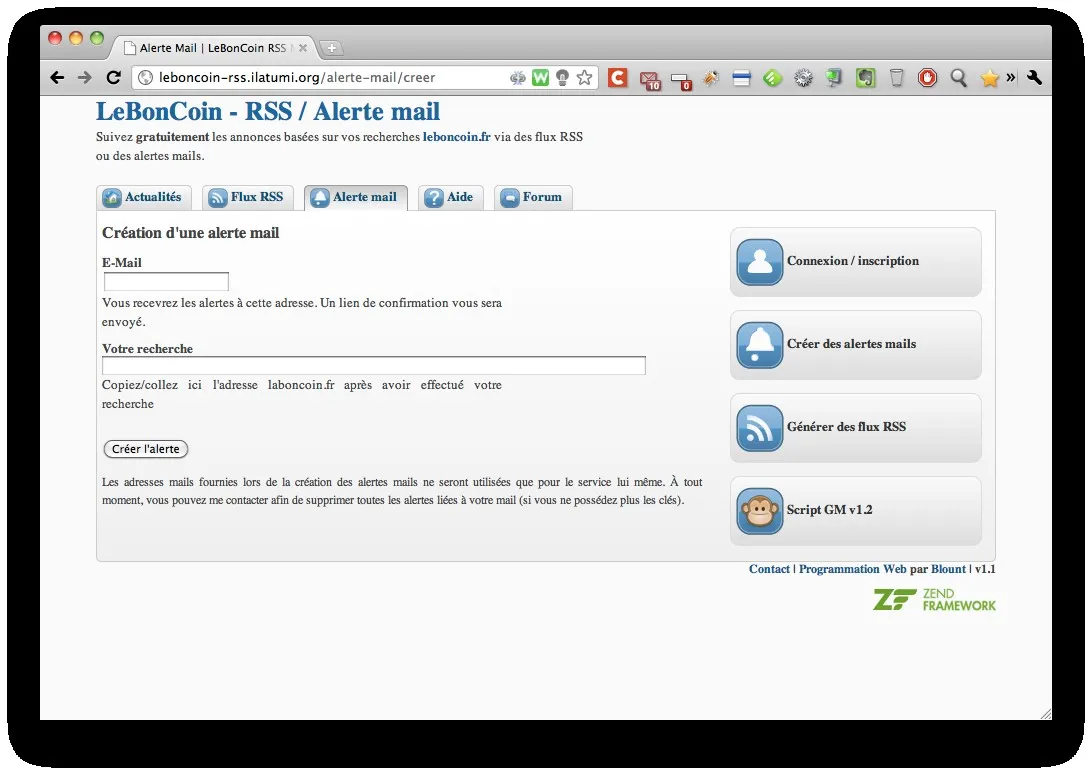Click the extension icon with red 0 badge
Screen dimensions: 1092x775
[680, 81]
